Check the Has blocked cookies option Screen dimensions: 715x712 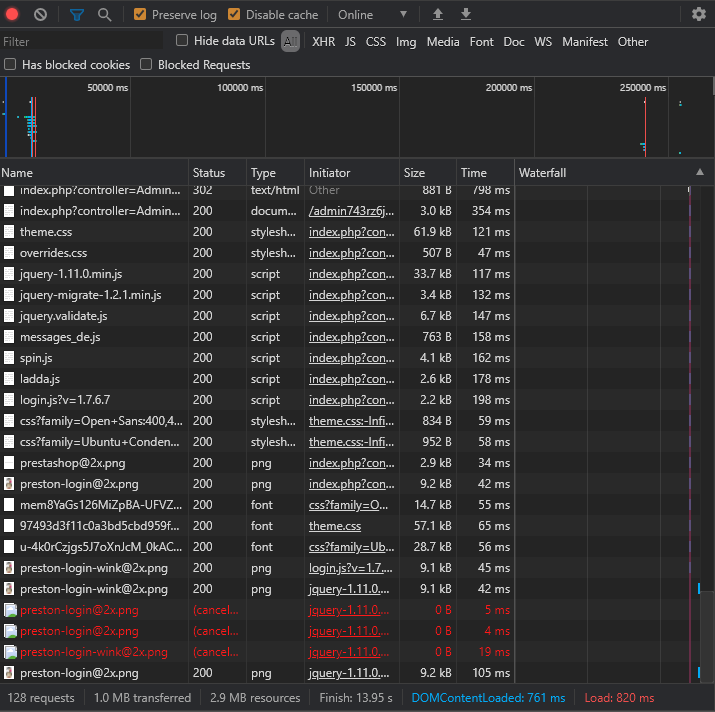[x=10, y=65]
